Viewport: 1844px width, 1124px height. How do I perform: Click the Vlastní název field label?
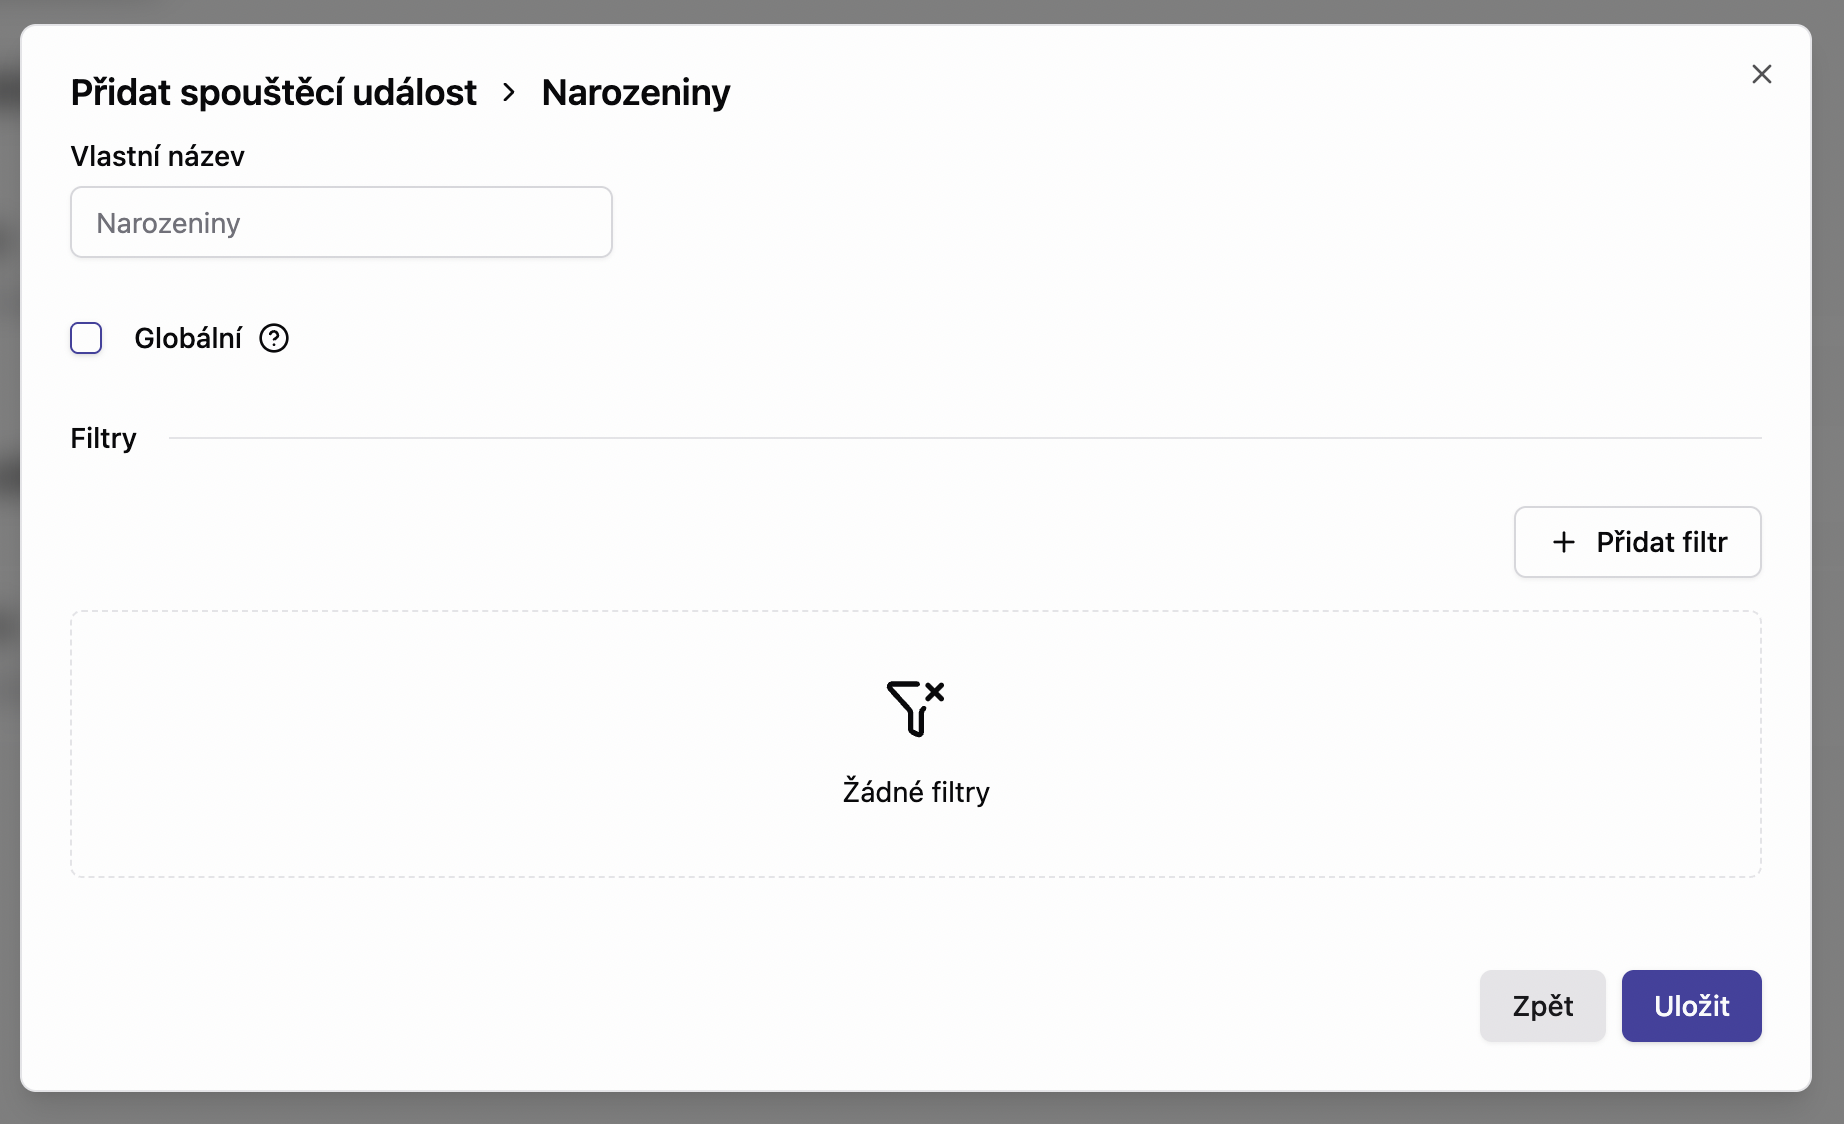[x=157, y=156]
